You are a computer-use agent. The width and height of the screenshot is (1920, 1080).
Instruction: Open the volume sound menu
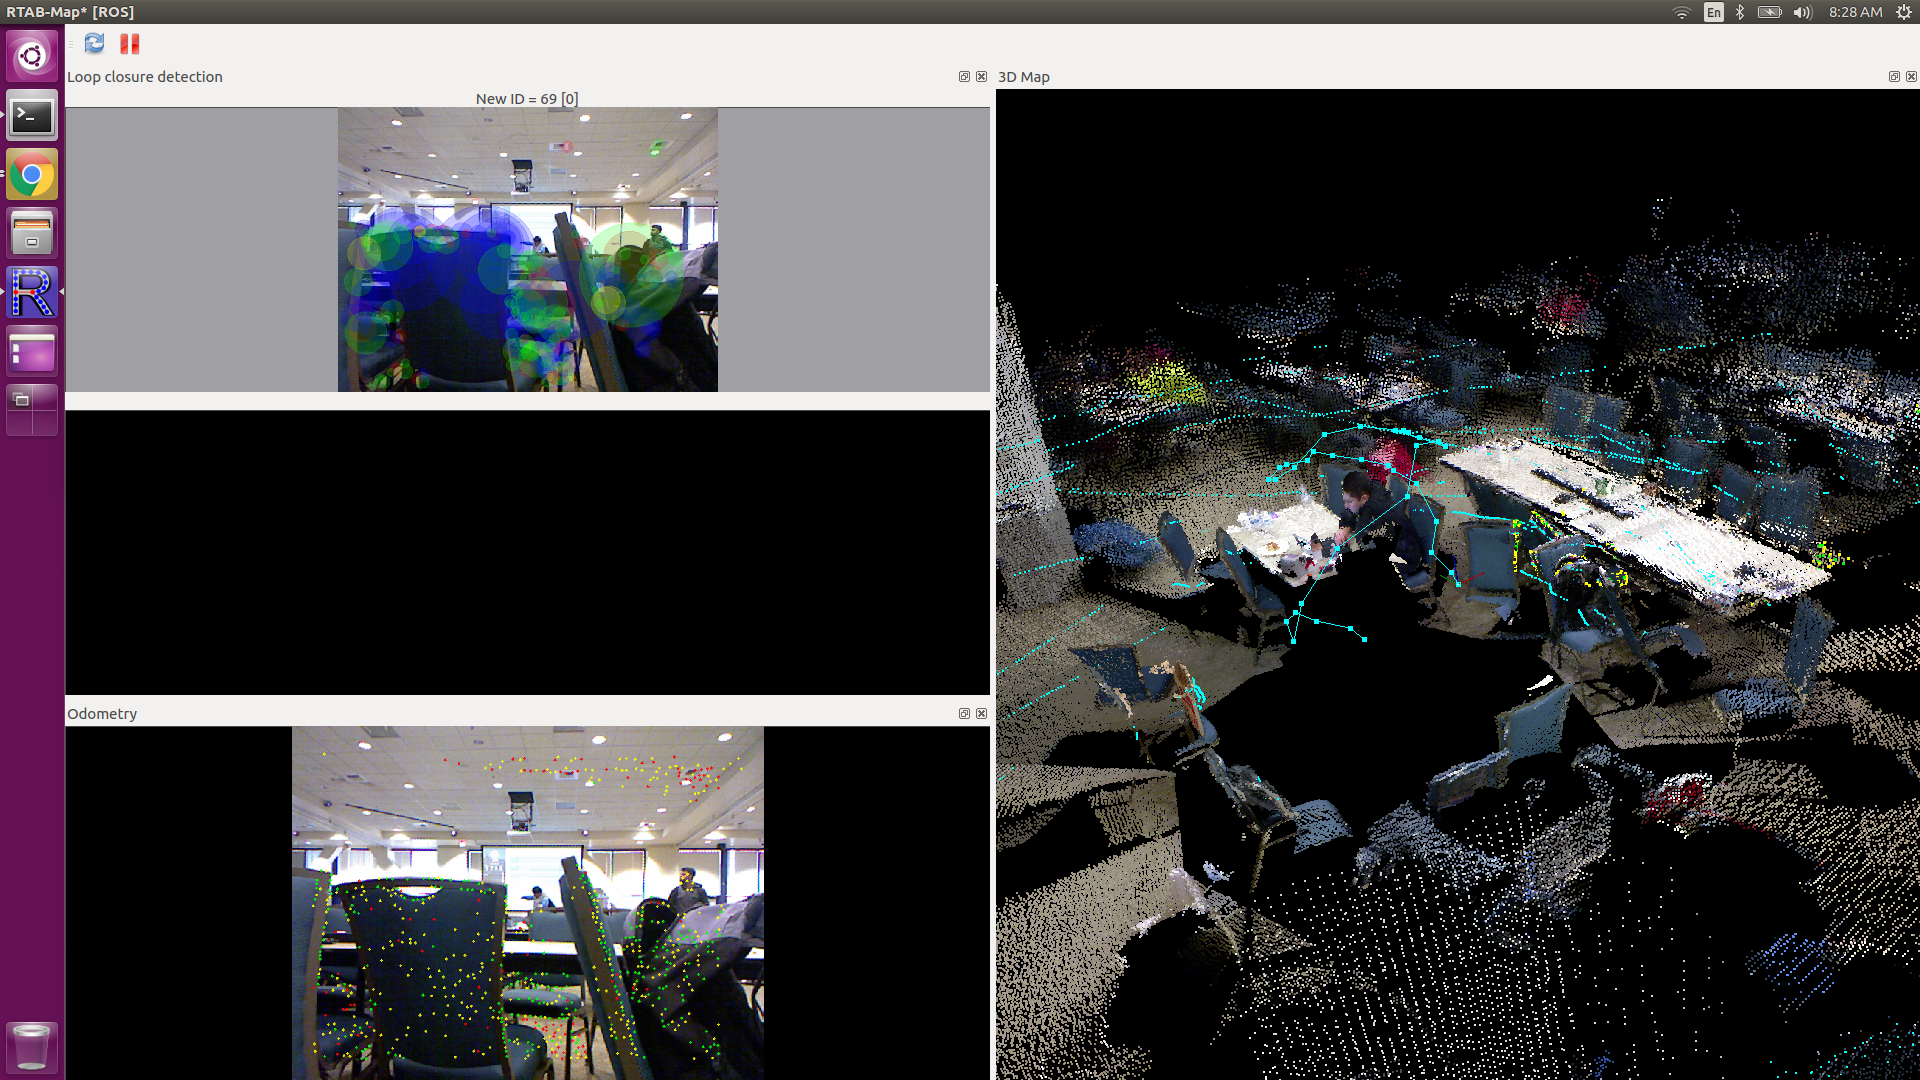click(x=1802, y=12)
